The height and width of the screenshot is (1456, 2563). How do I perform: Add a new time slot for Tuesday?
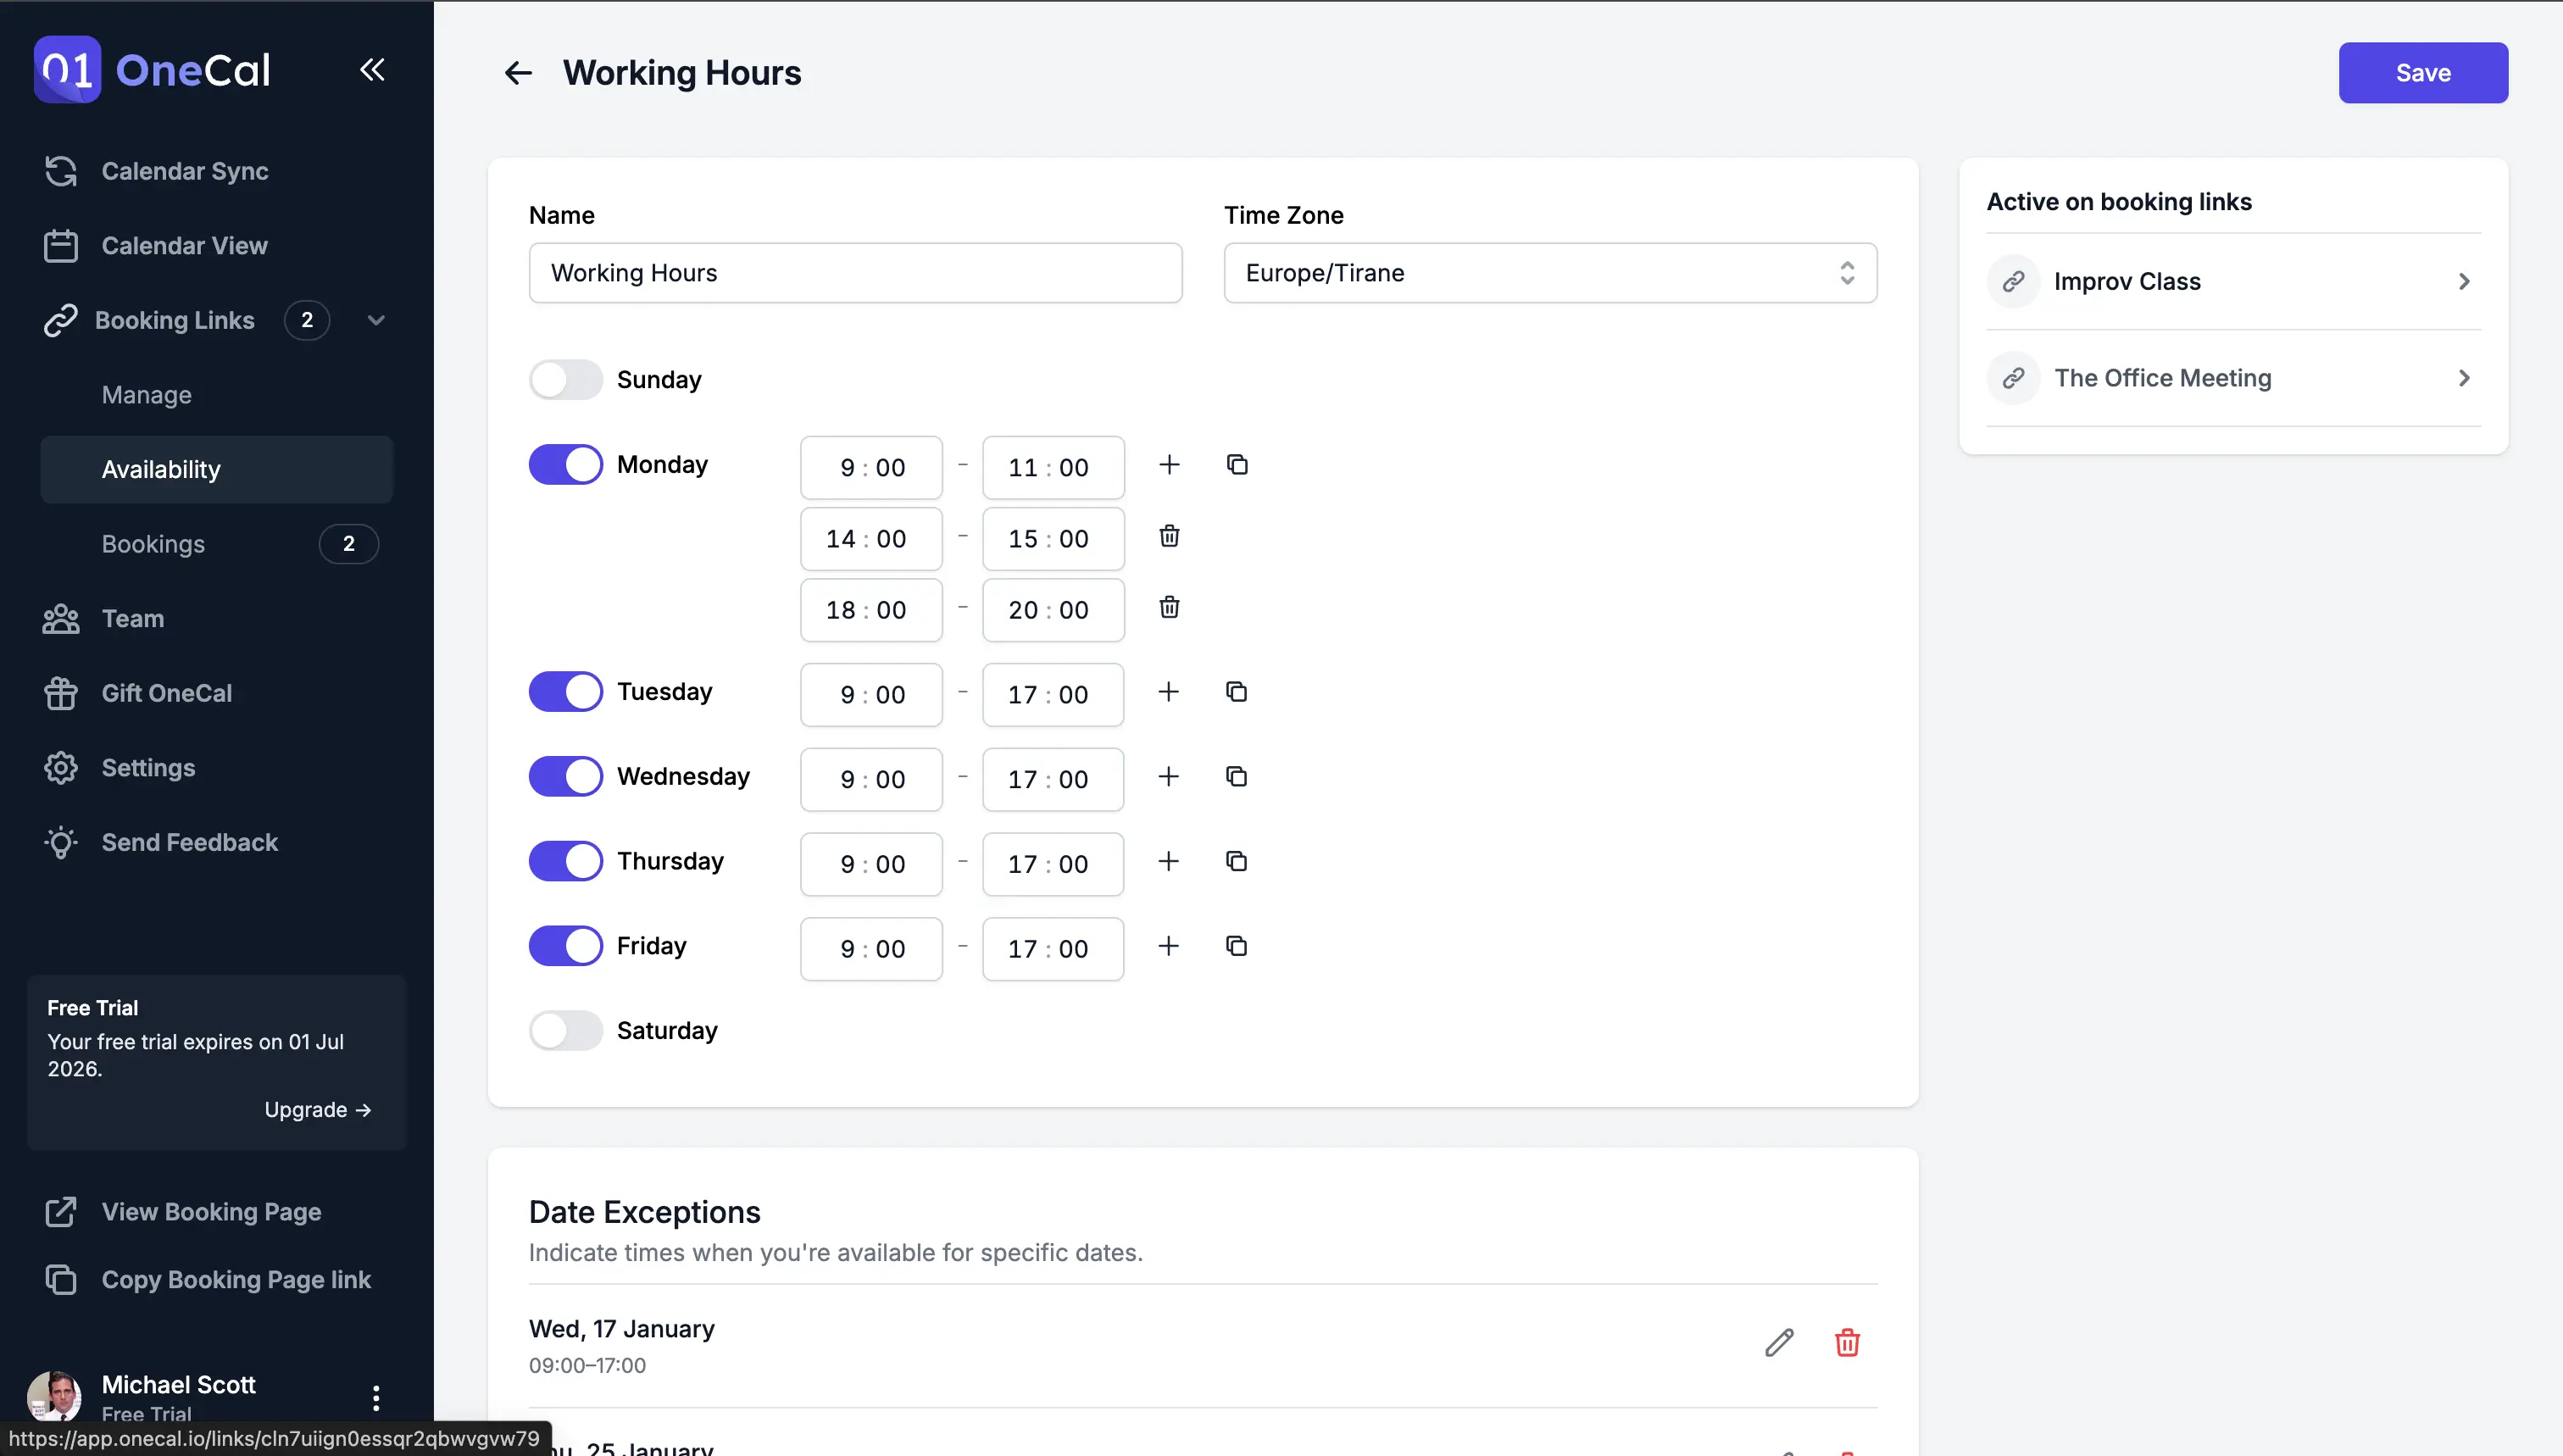1168,692
